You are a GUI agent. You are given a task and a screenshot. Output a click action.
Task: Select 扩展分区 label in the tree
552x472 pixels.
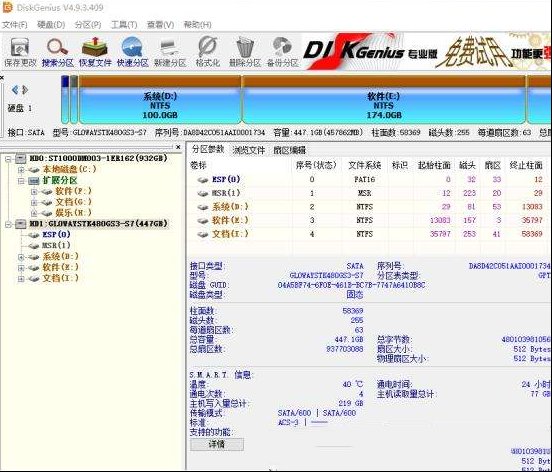[60, 181]
